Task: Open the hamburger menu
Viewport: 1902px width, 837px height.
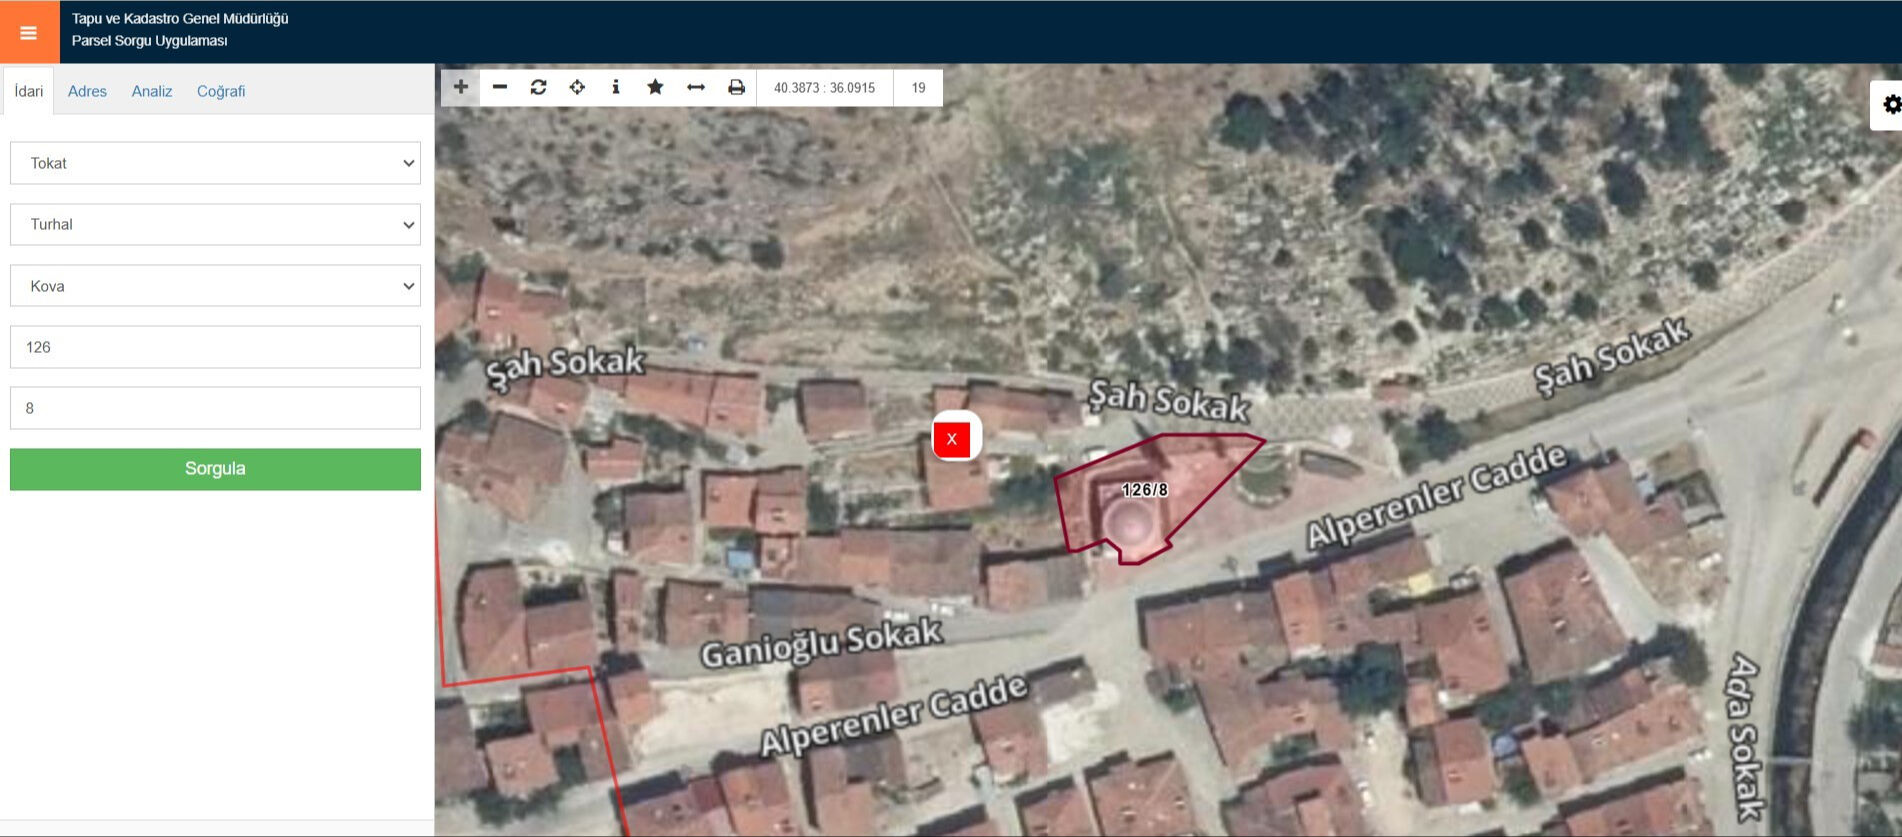Action: click(29, 32)
